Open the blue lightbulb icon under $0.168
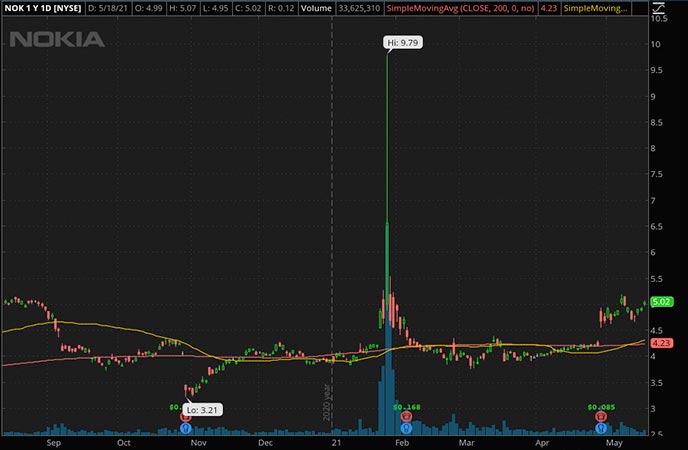Screen dimensions: 688x450 click(406, 428)
